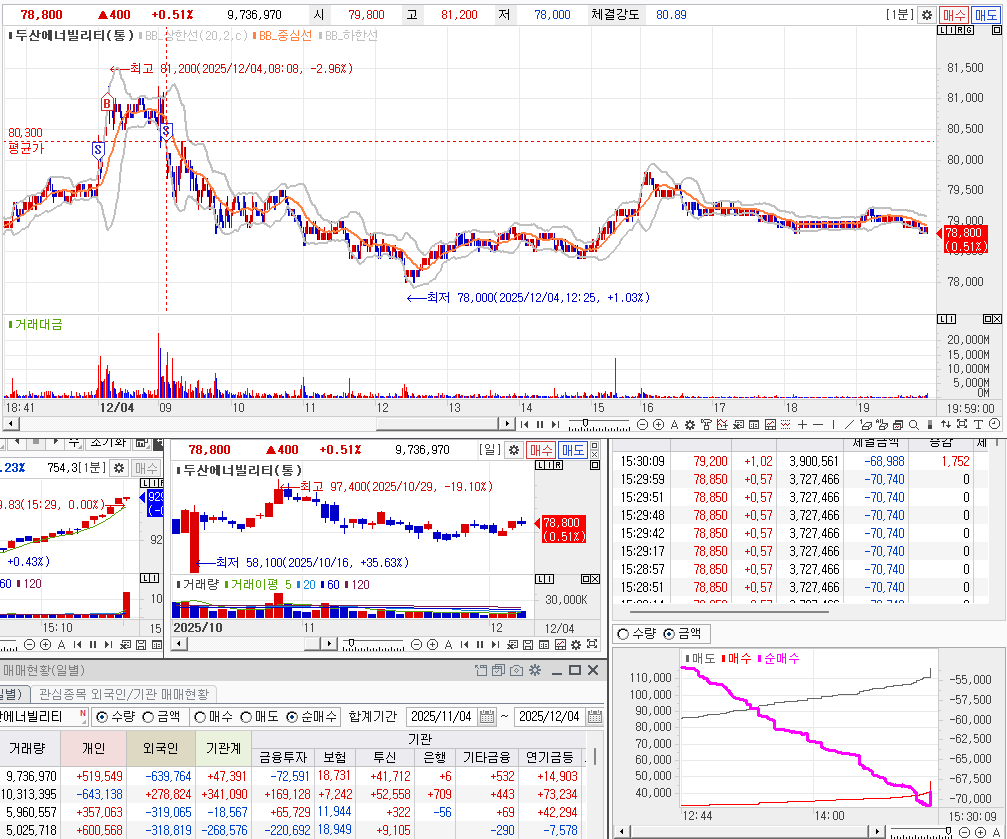This screenshot has height=839, width=1007.
Task: Open the gear settings in the 매매현황 title bar
Action: tap(534, 671)
